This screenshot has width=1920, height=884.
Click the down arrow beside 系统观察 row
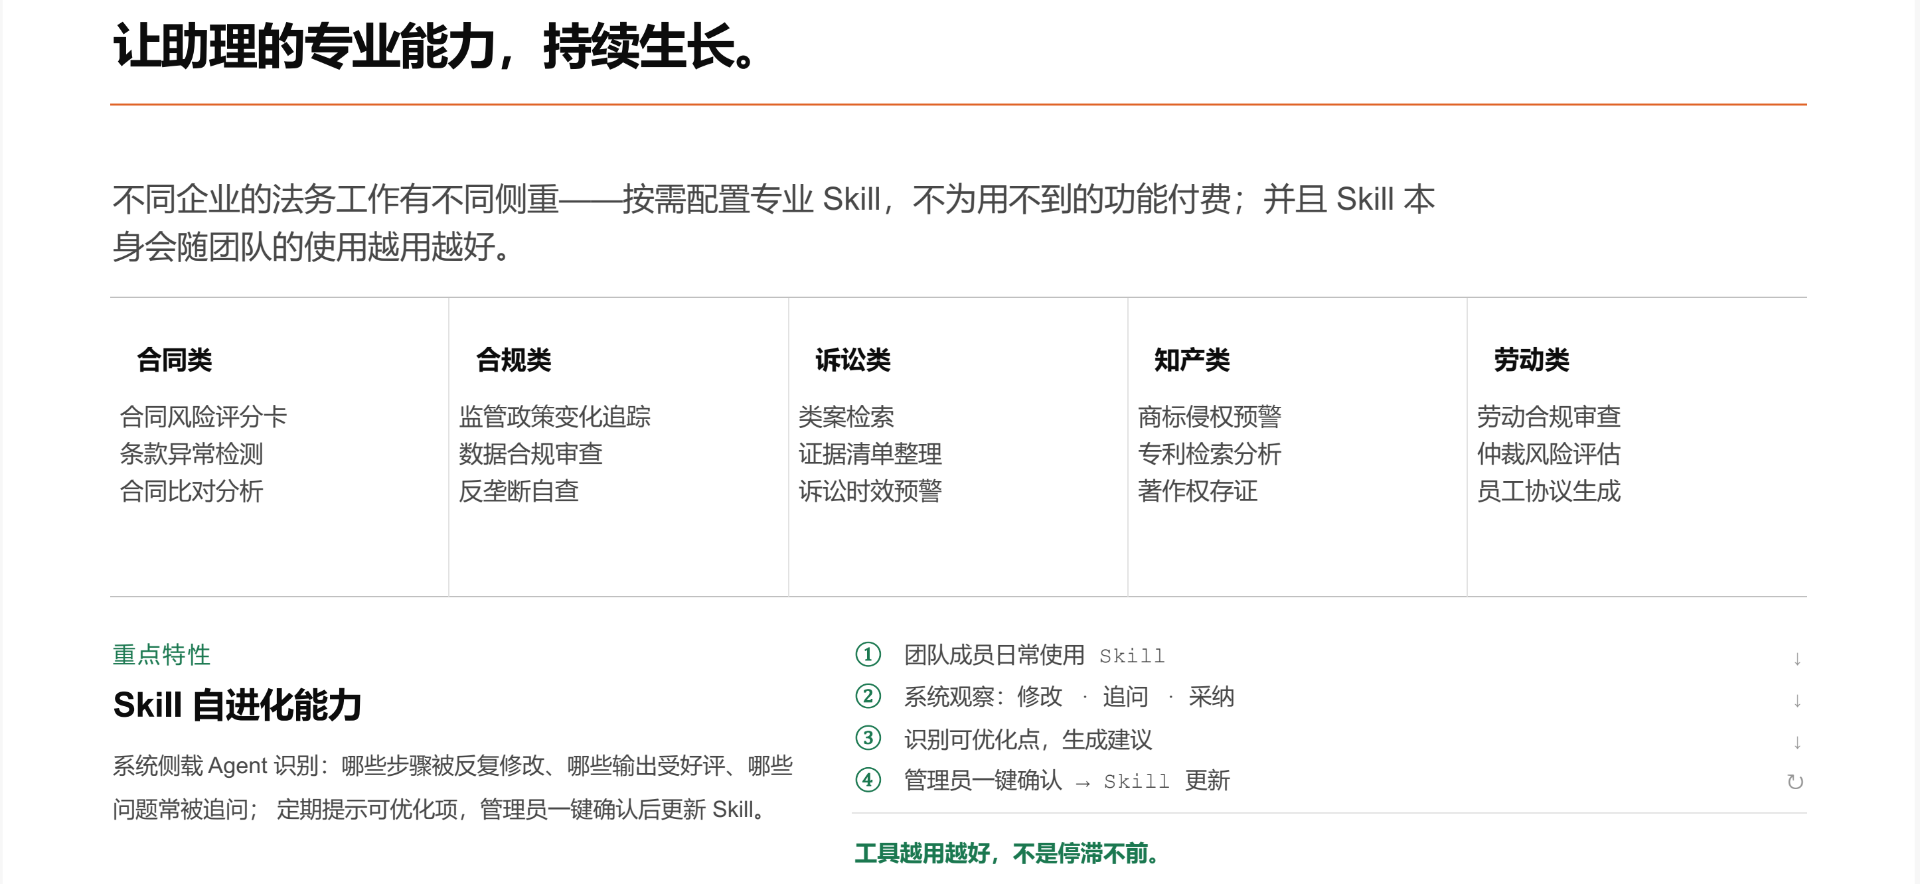1797,701
